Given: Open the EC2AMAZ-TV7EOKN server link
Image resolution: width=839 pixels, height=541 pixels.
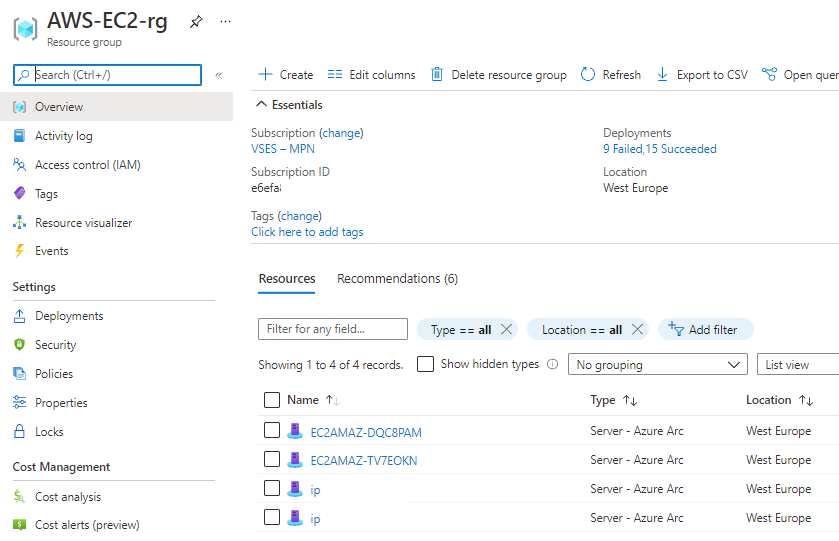Looking at the screenshot, I should click(x=364, y=461).
